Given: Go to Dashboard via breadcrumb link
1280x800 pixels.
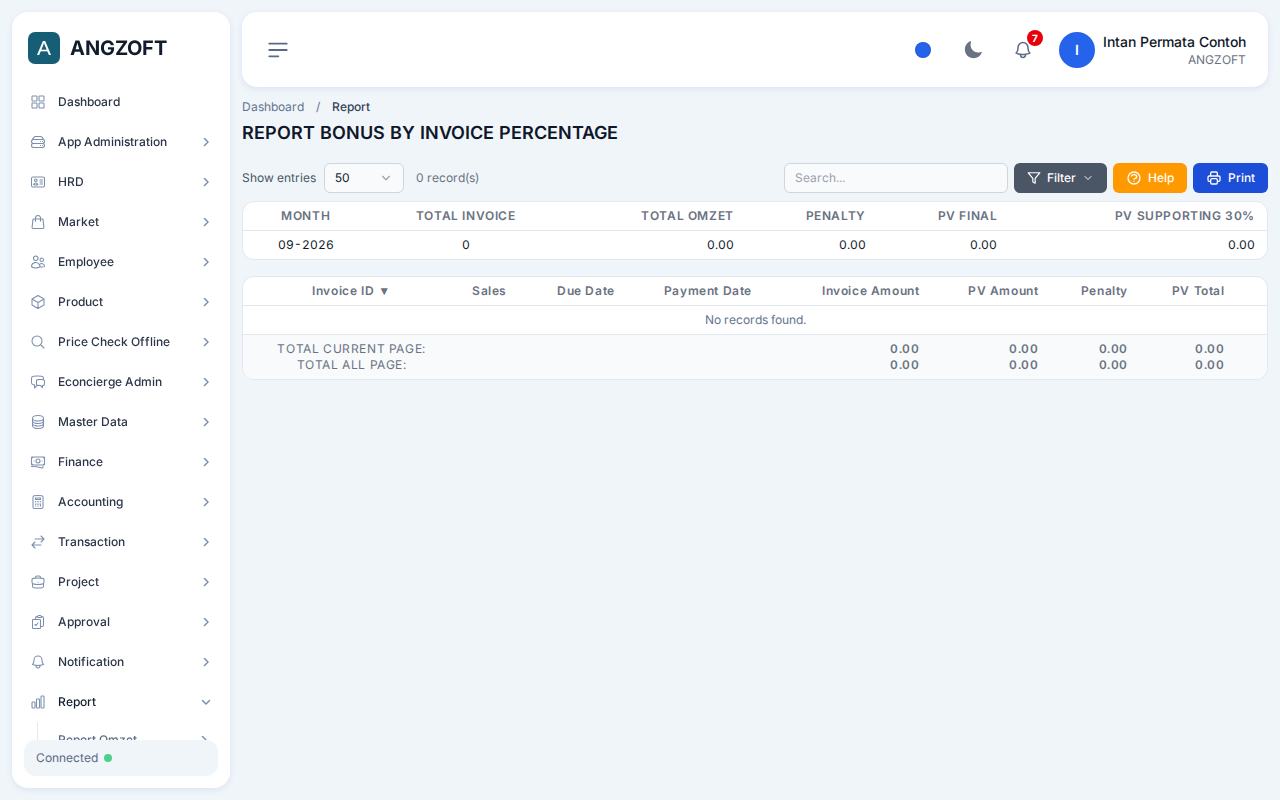Looking at the screenshot, I should tap(273, 107).
